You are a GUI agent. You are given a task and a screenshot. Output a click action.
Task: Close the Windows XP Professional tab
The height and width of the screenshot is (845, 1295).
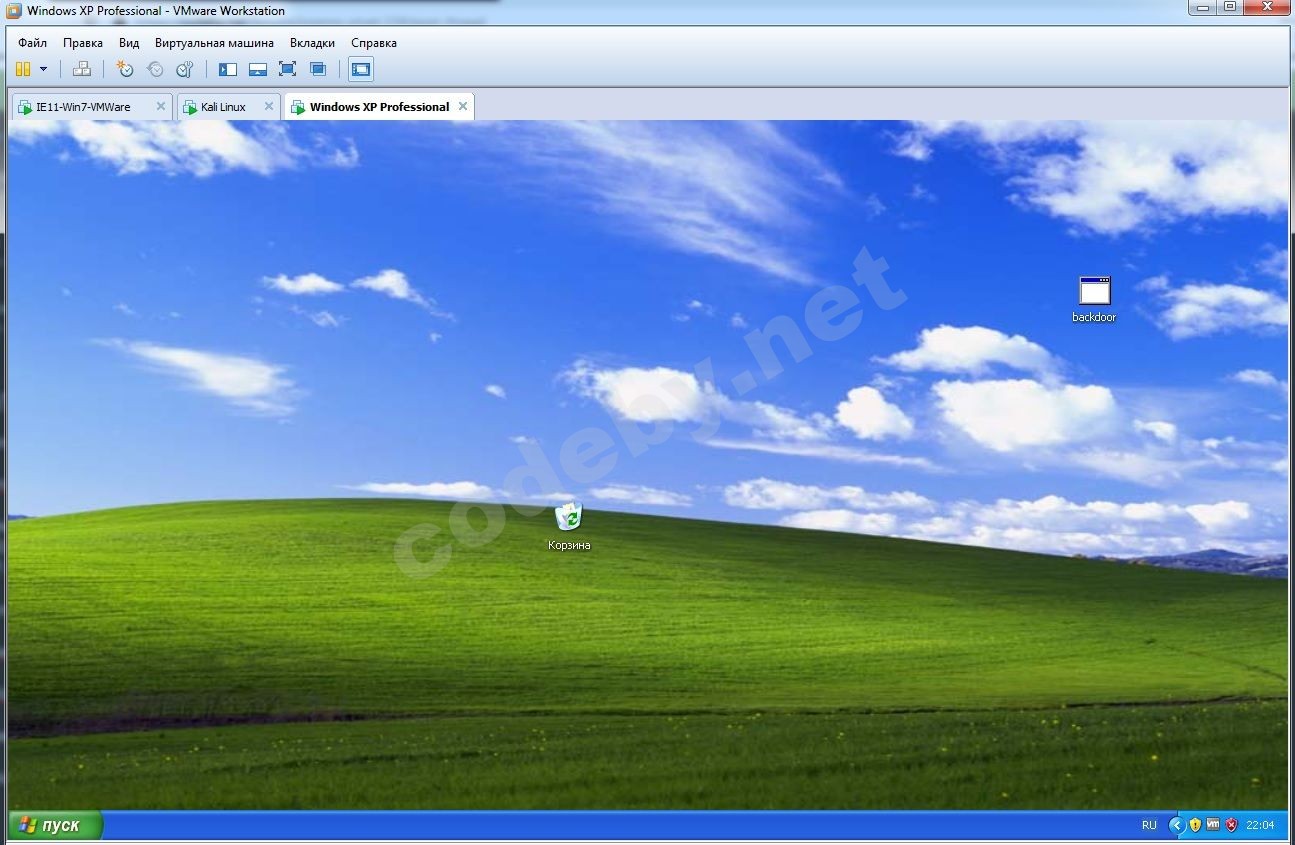[x=462, y=106]
